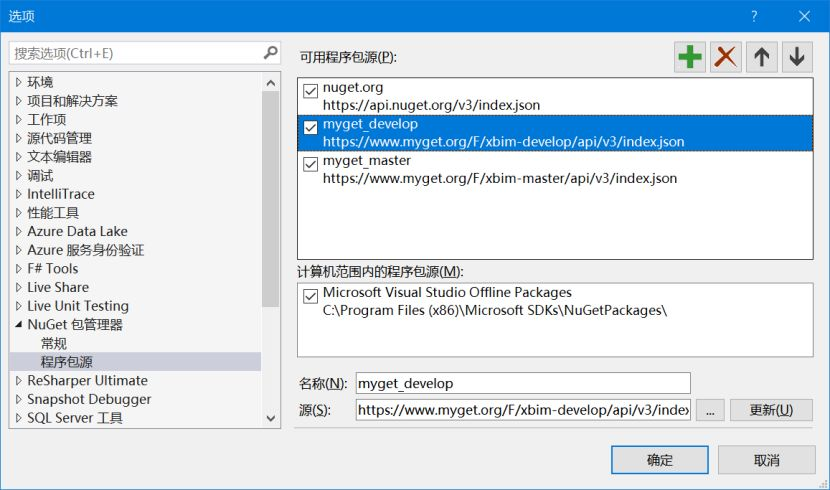Expand the 工作项 node

pyautogui.click(x=19, y=119)
